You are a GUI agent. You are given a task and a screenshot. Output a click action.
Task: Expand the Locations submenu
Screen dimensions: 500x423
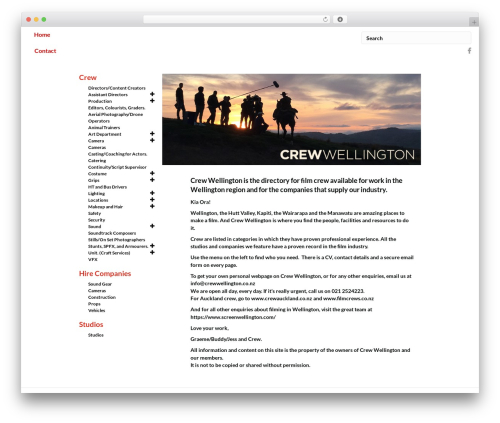(152, 200)
